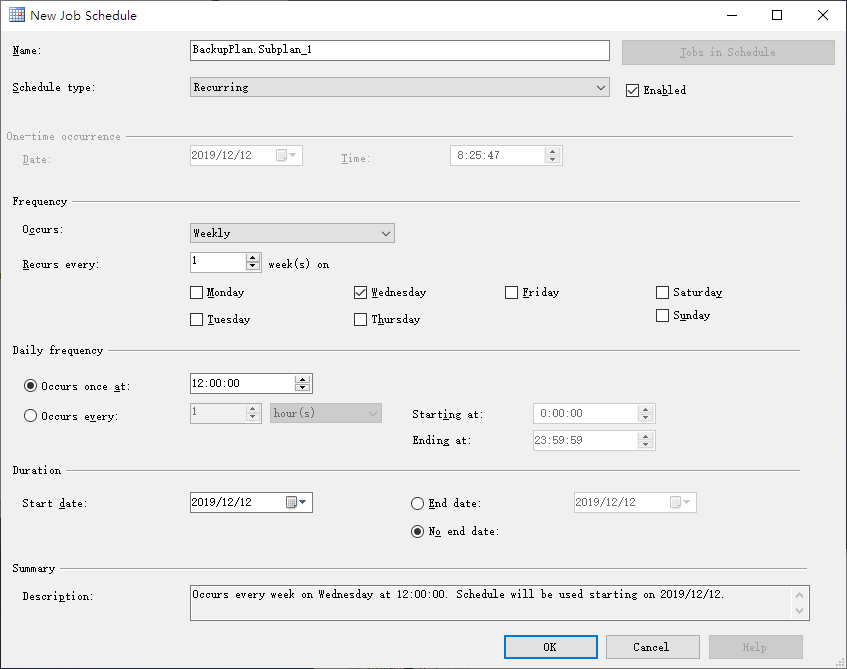Click the Recurs every number field
The width and height of the screenshot is (847, 669).
[218, 262]
